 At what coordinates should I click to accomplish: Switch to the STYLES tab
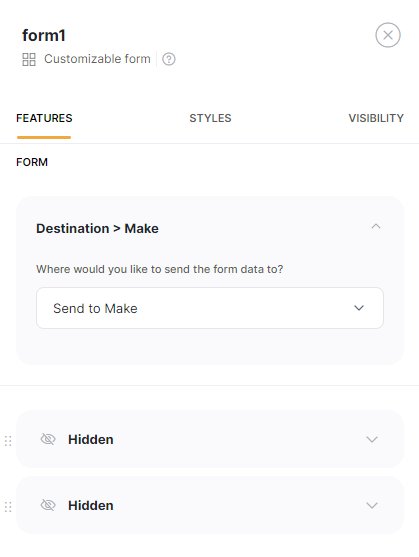[210, 118]
